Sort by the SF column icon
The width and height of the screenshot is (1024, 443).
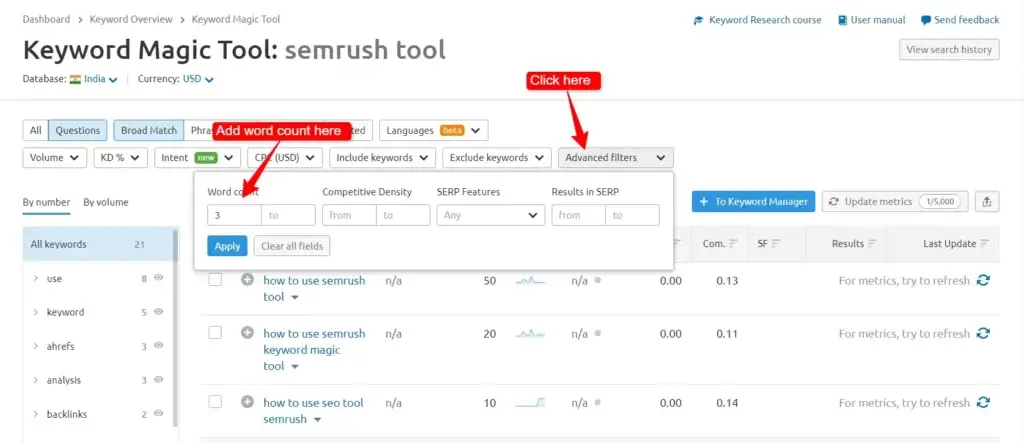[x=776, y=244]
